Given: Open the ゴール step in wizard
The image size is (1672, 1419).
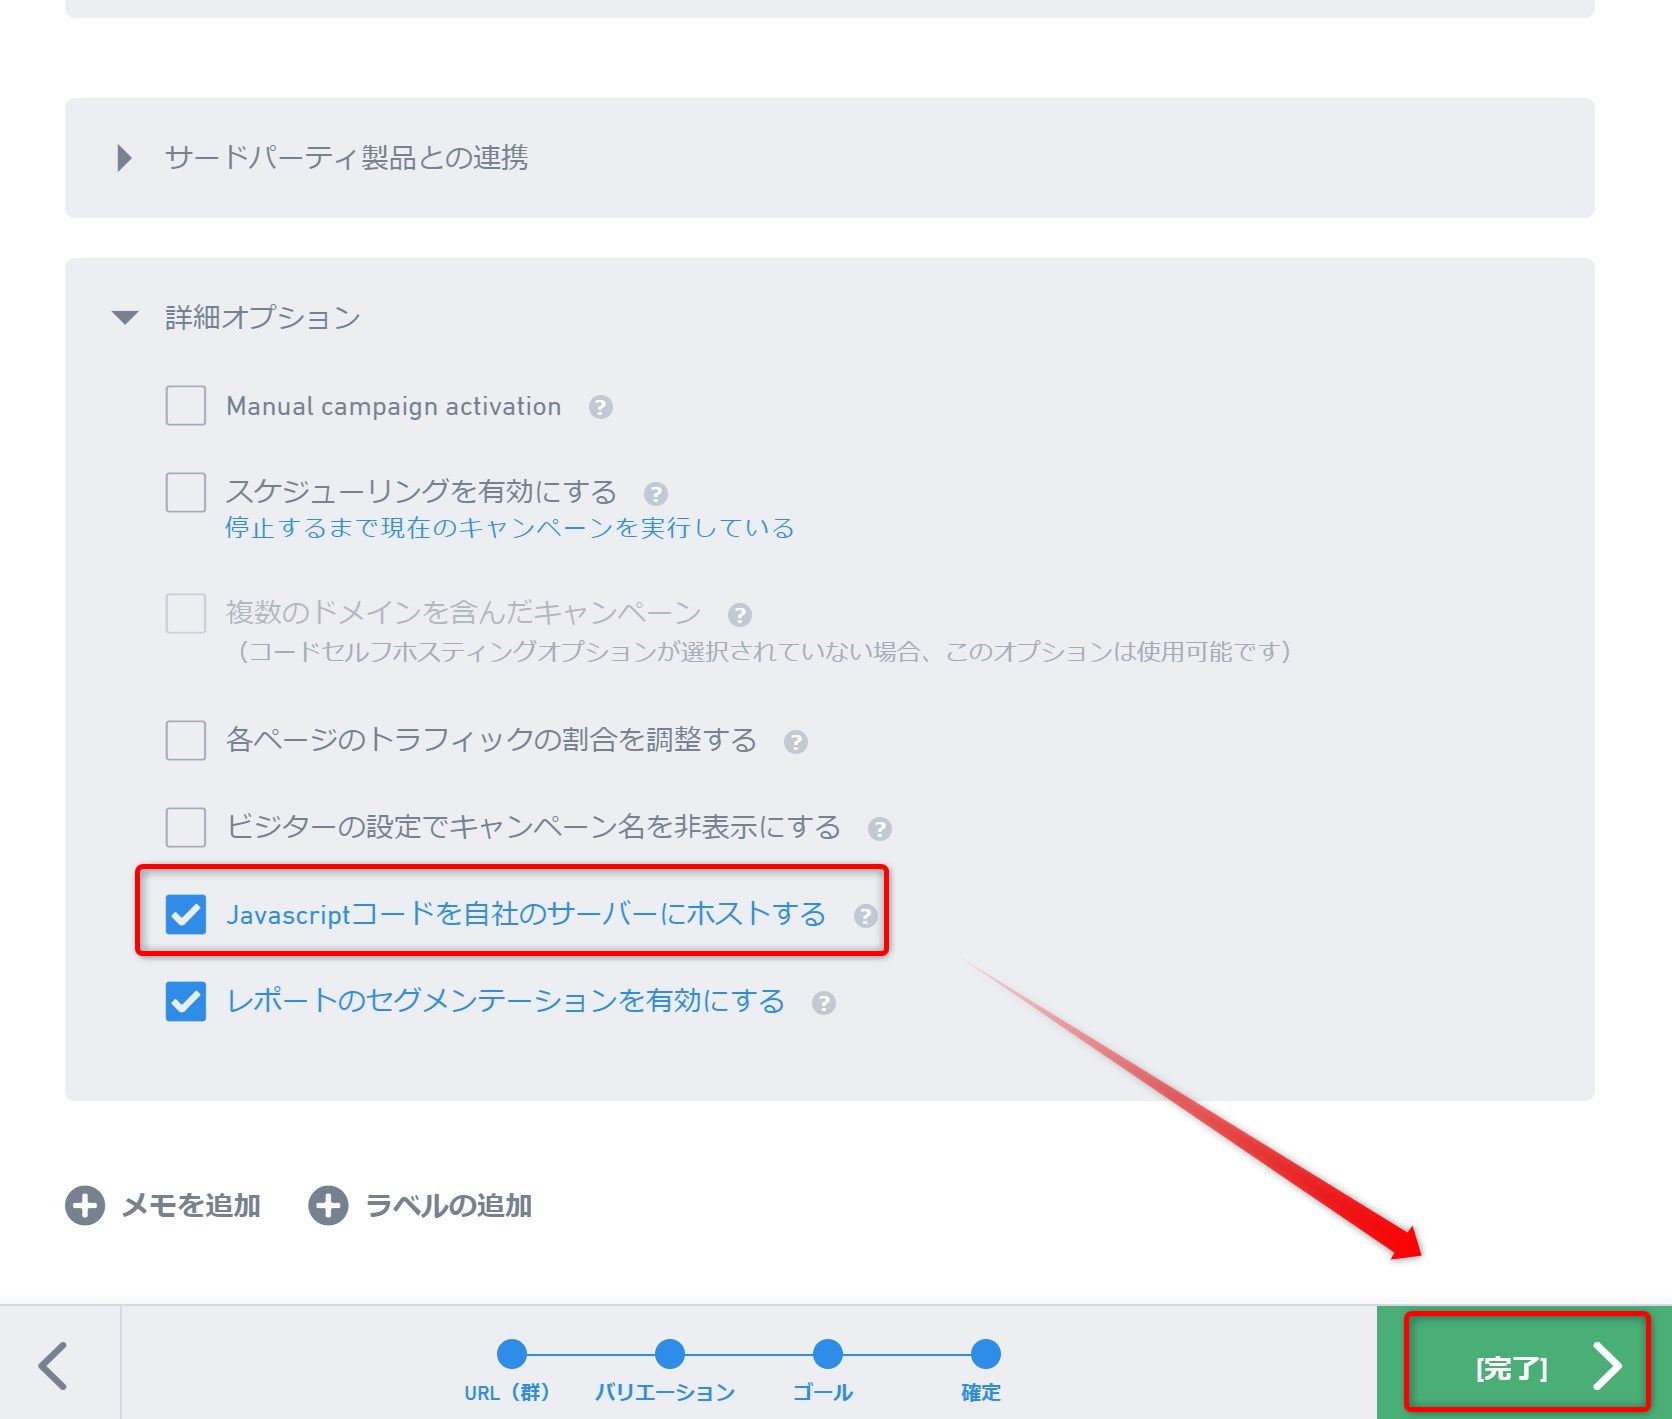Looking at the screenshot, I should [827, 1355].
